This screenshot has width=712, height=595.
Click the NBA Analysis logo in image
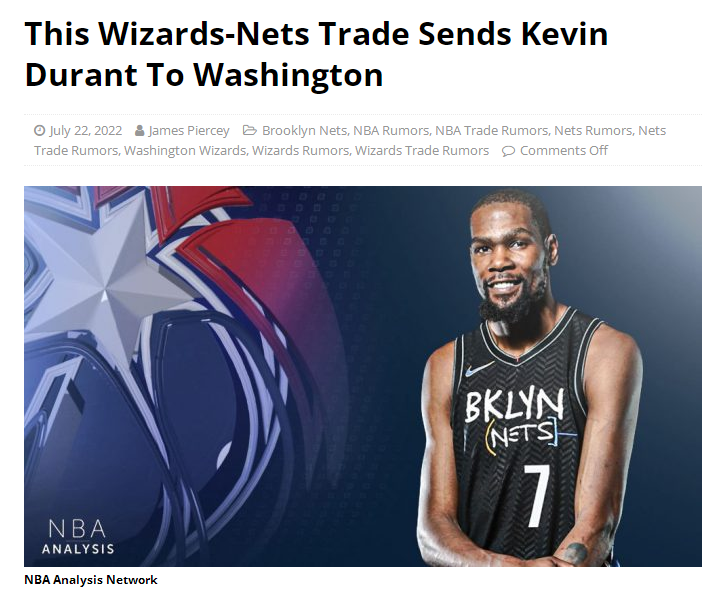click(78, 537)
